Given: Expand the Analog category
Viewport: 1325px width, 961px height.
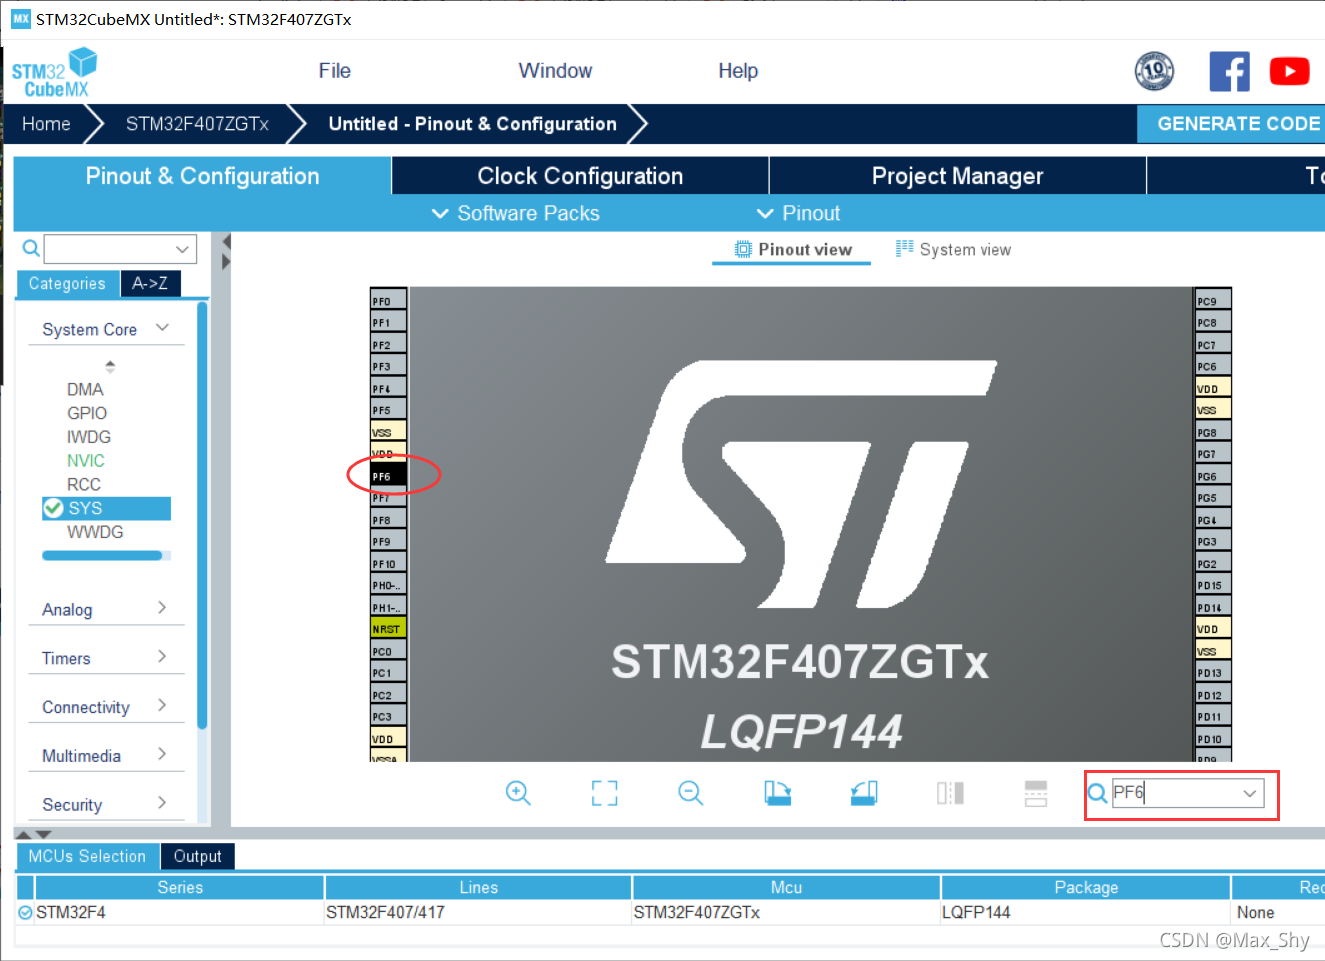Looking at the screenshot, I should (162, 608).
